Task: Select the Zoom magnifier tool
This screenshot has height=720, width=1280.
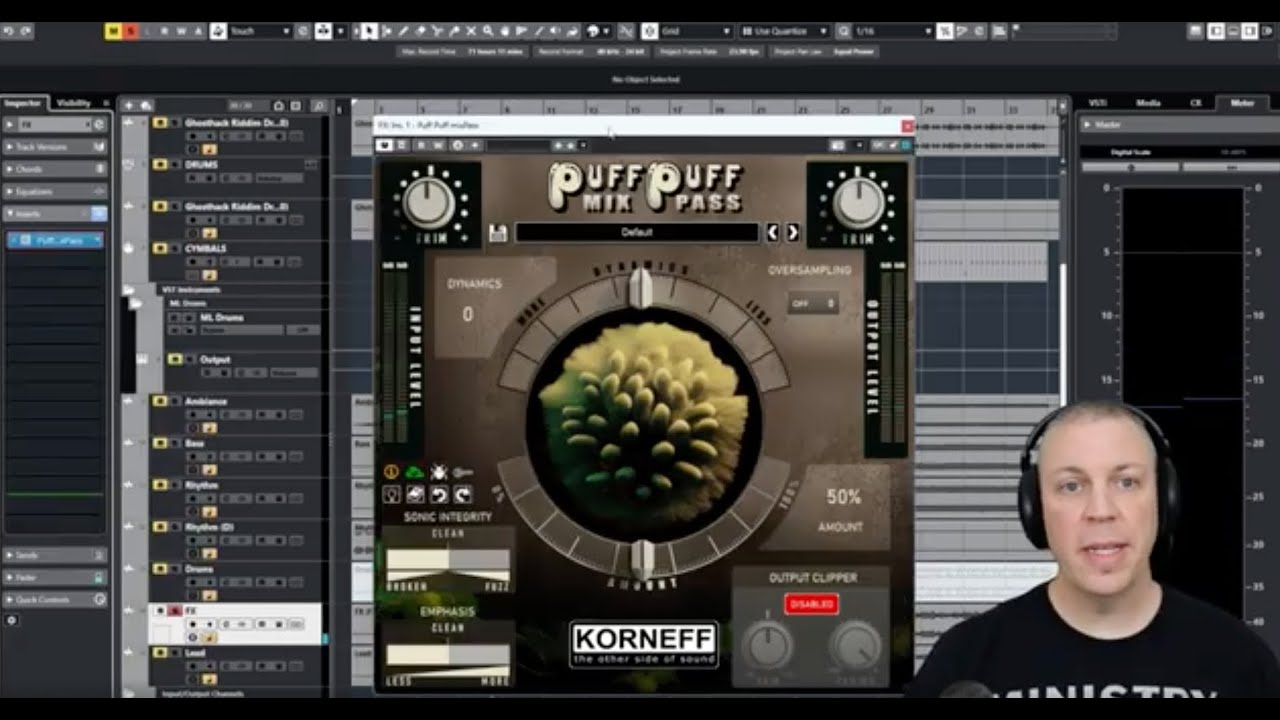Action: point(489,31)
